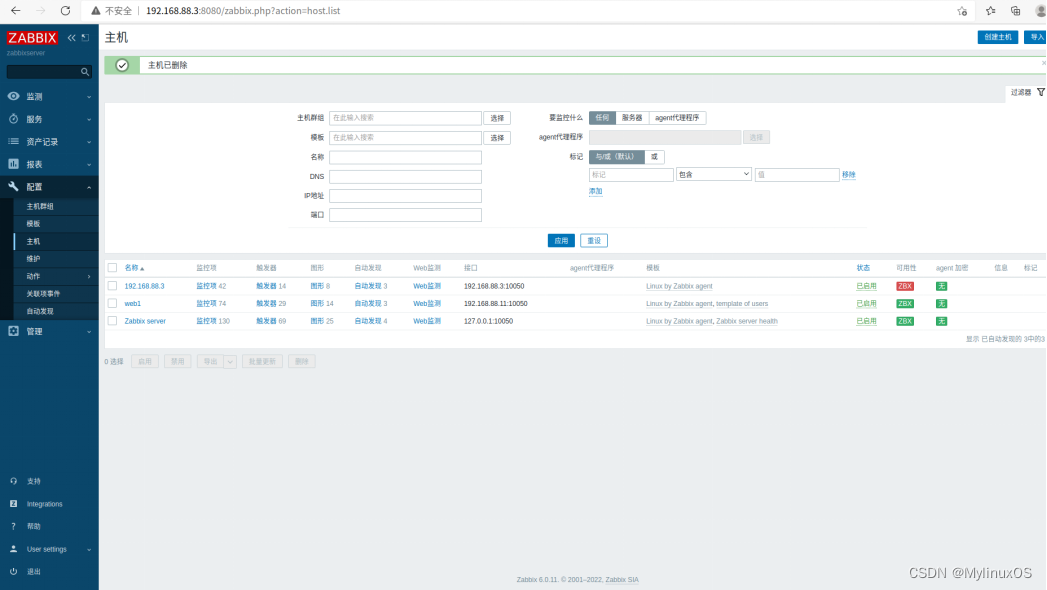This screenshot has width=1047, height=590.
Task: Check the Zabbix server host checkbox
Action: [x=112, y=320]
